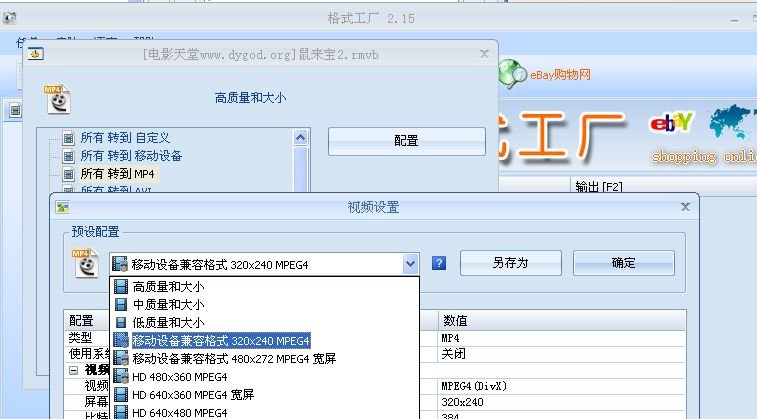Click the 配置 column header in settings table

coord(81,321)
